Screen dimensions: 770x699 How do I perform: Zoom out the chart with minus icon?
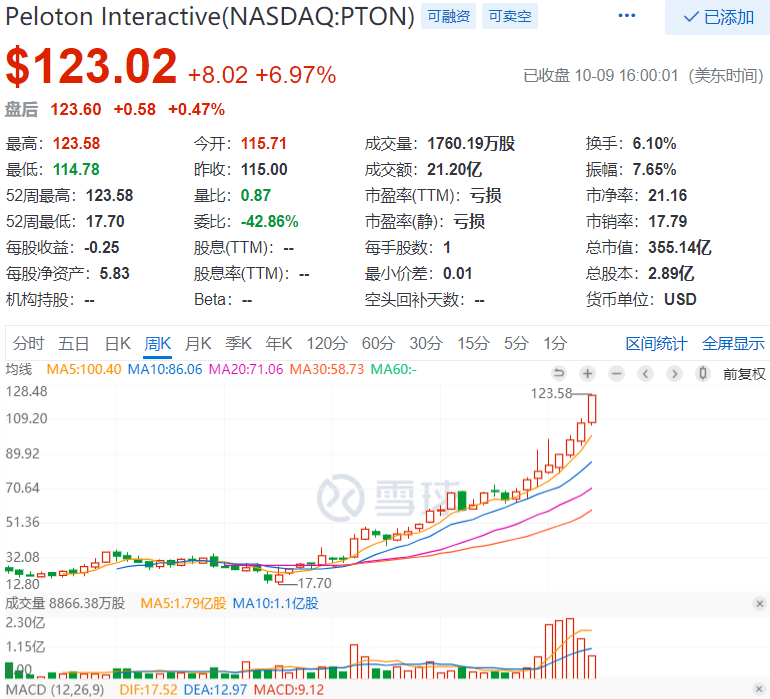tap(616, 374)
